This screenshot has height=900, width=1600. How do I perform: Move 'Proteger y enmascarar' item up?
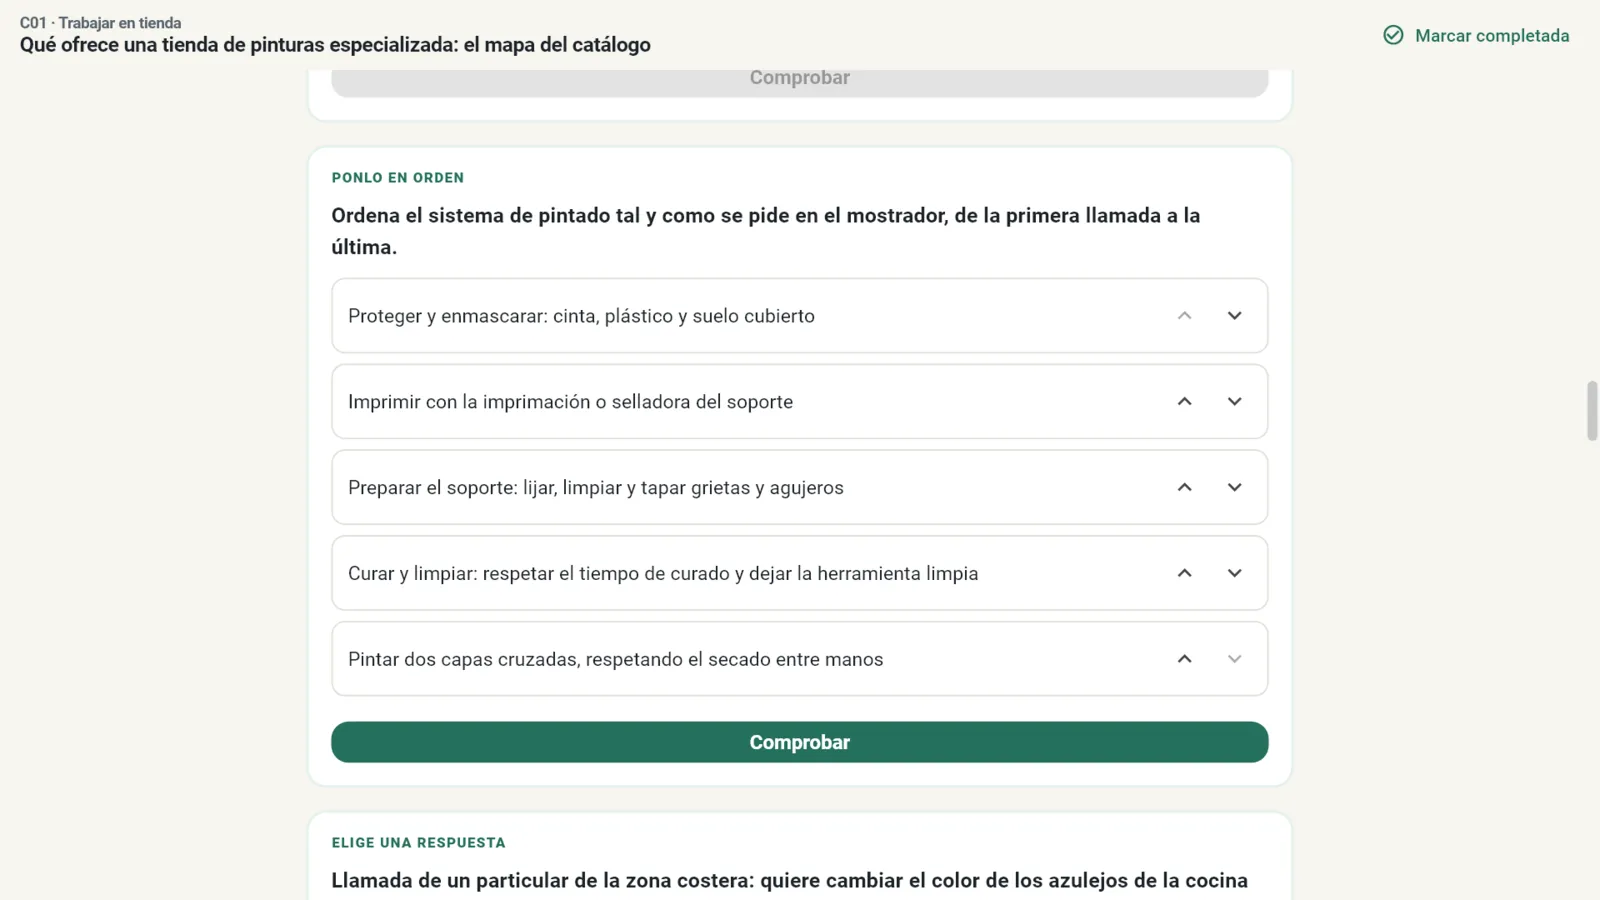[x=1184, y=316]
